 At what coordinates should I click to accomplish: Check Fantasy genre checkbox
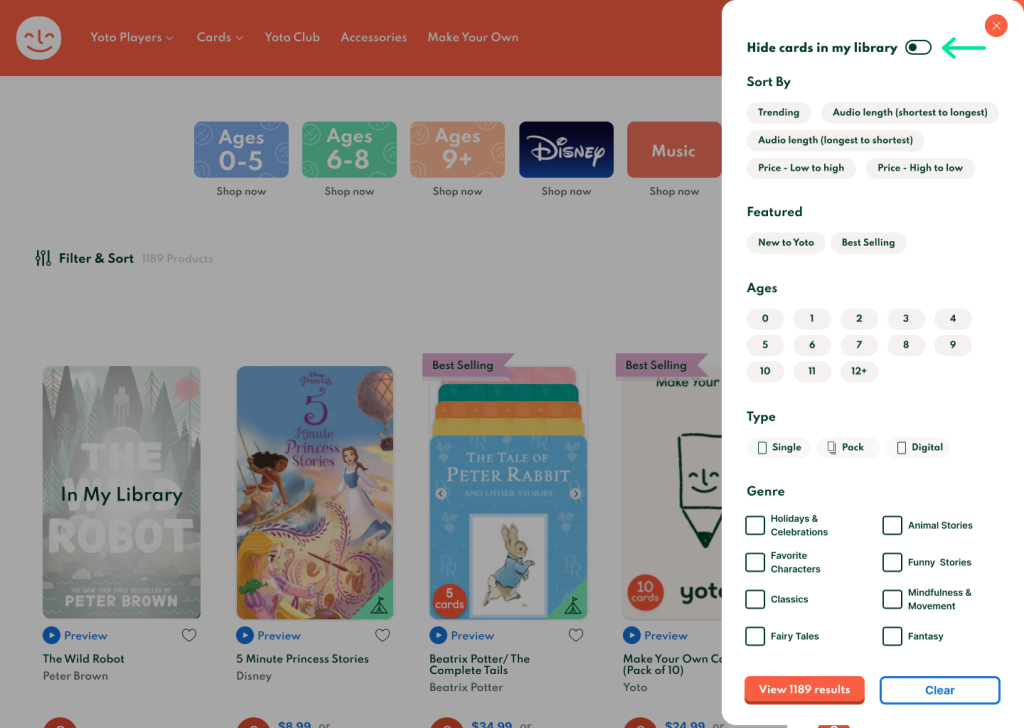pos(892,636)
